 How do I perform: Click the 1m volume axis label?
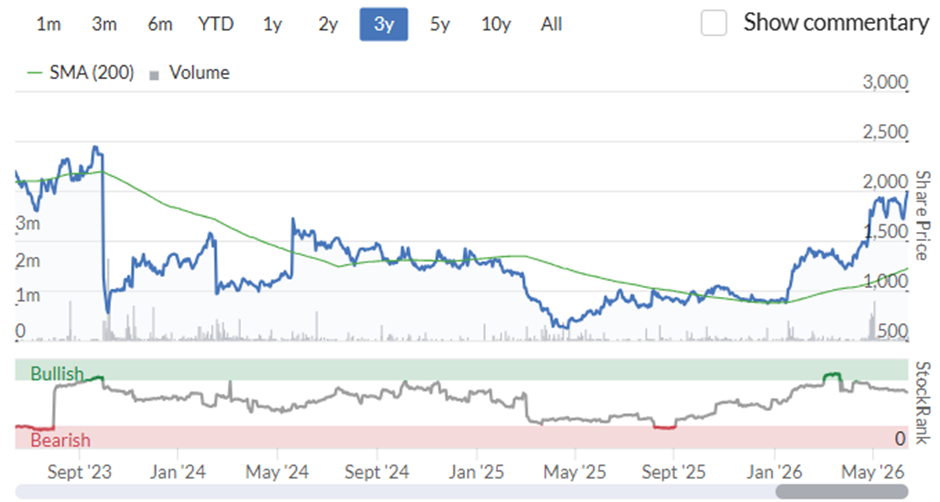coord(28,296)
